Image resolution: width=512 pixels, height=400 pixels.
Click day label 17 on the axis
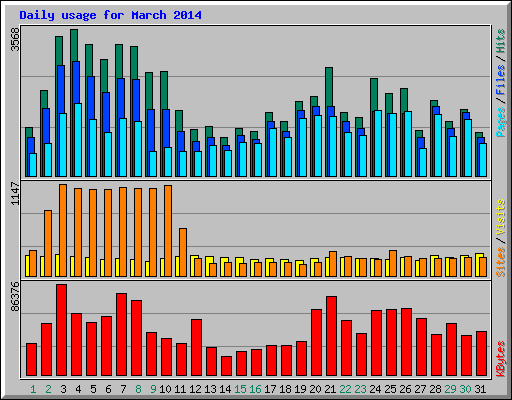[270, 389]
